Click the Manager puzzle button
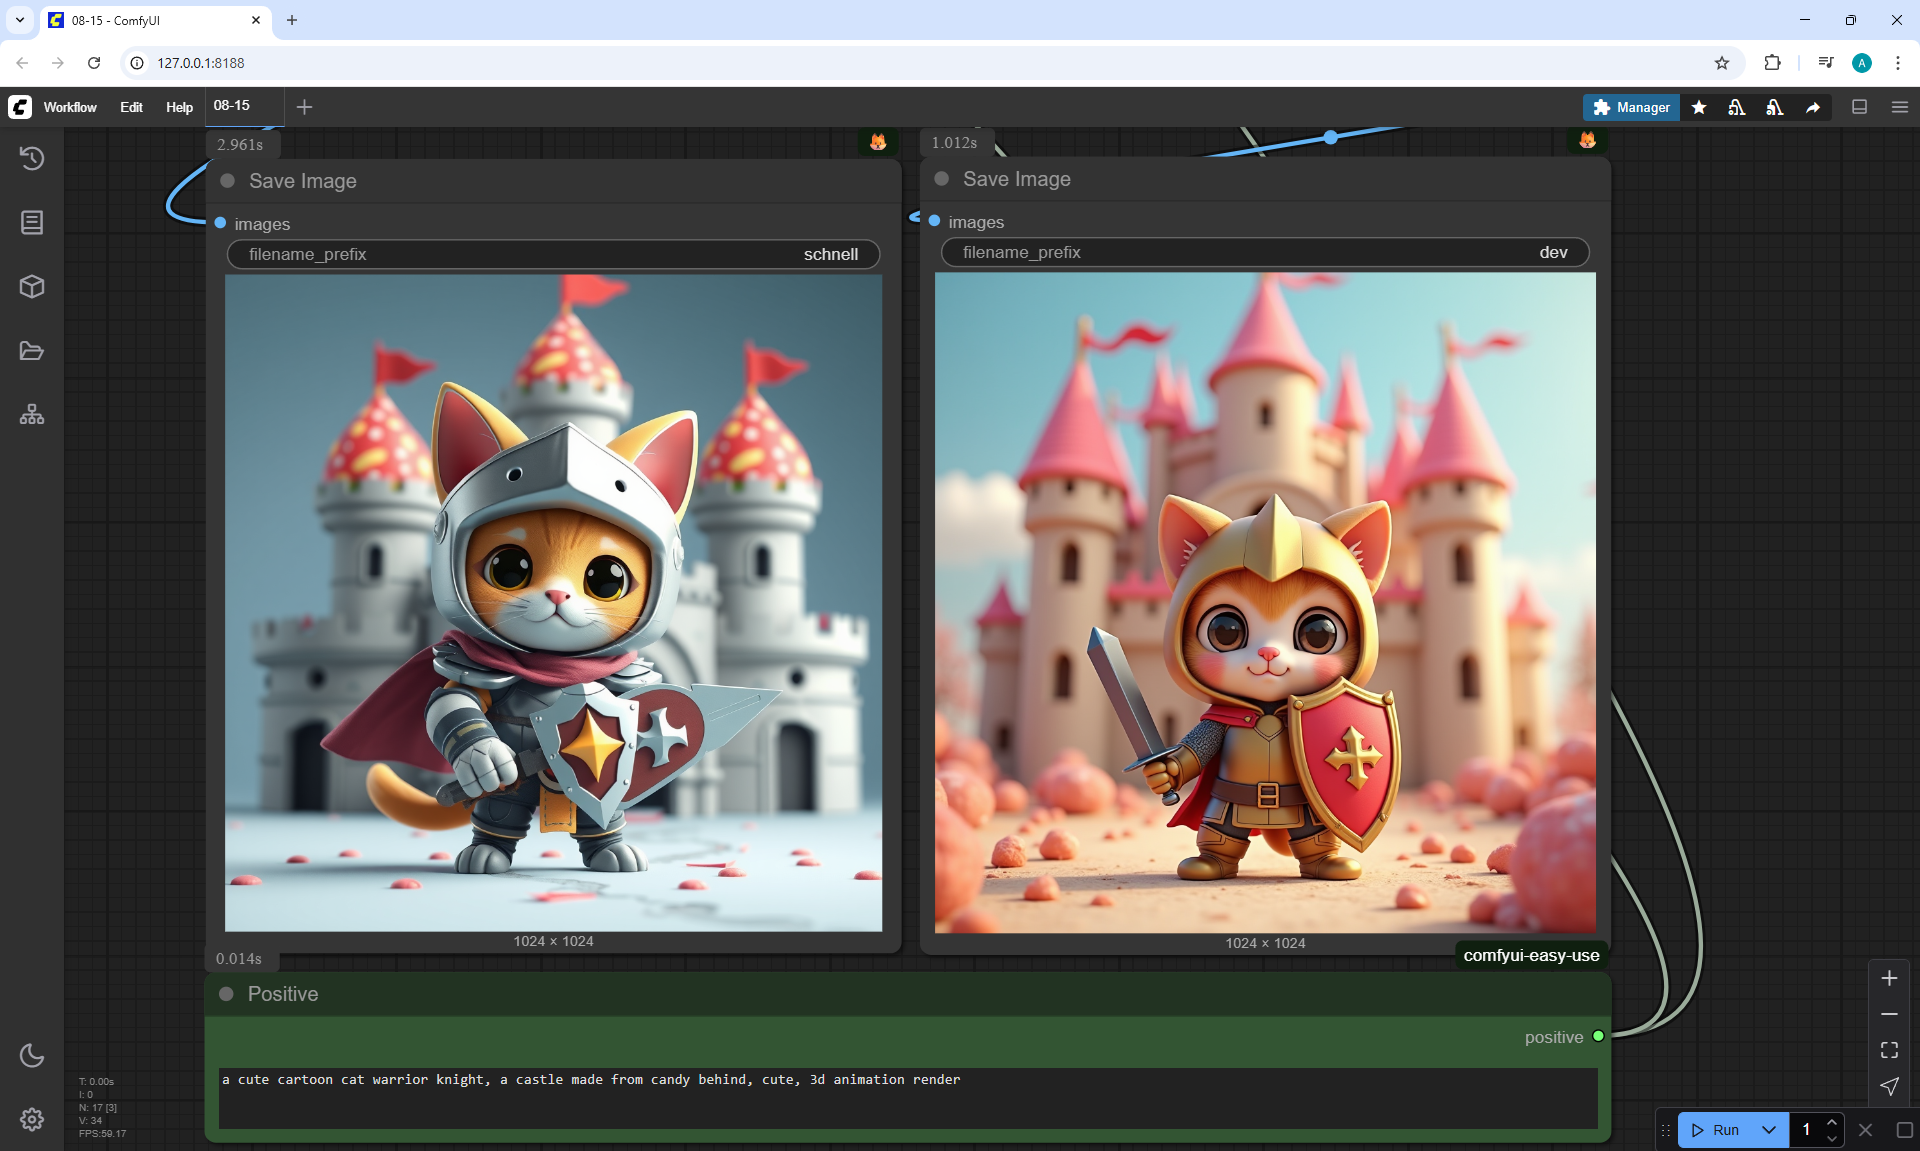 1631,107
